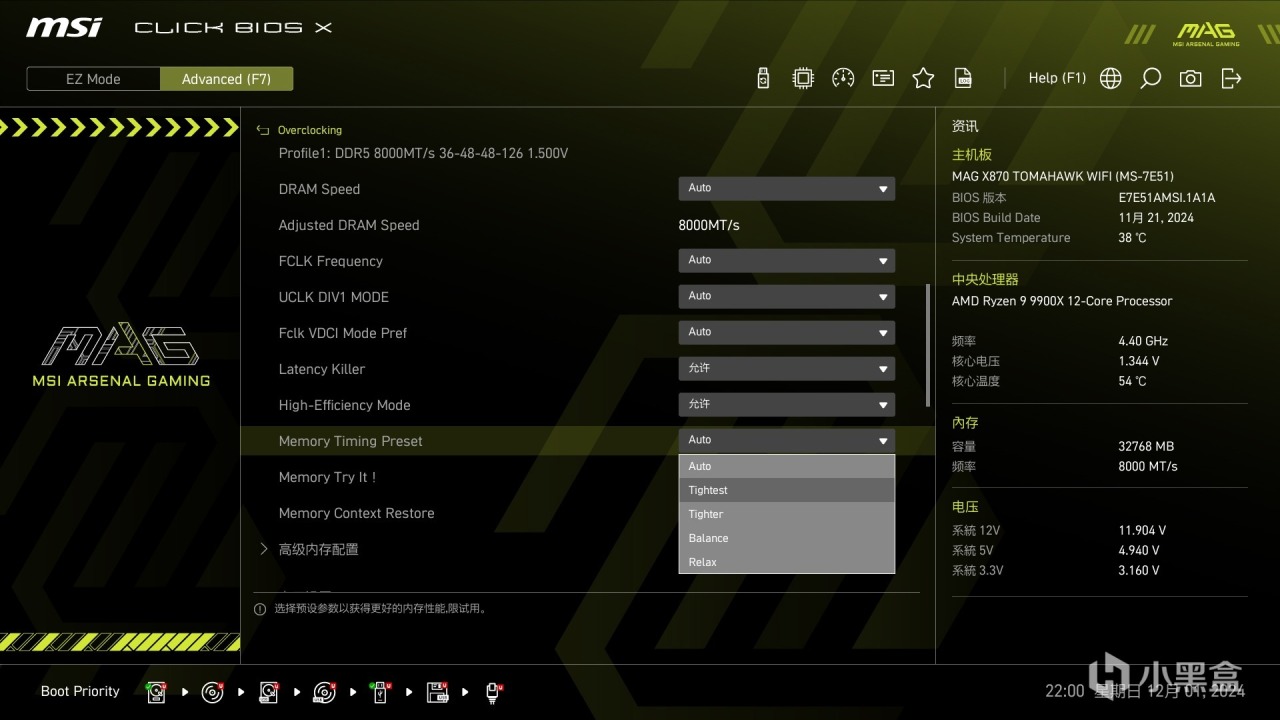
Task: Change language via the globe icon
Action: (1111, 78)
